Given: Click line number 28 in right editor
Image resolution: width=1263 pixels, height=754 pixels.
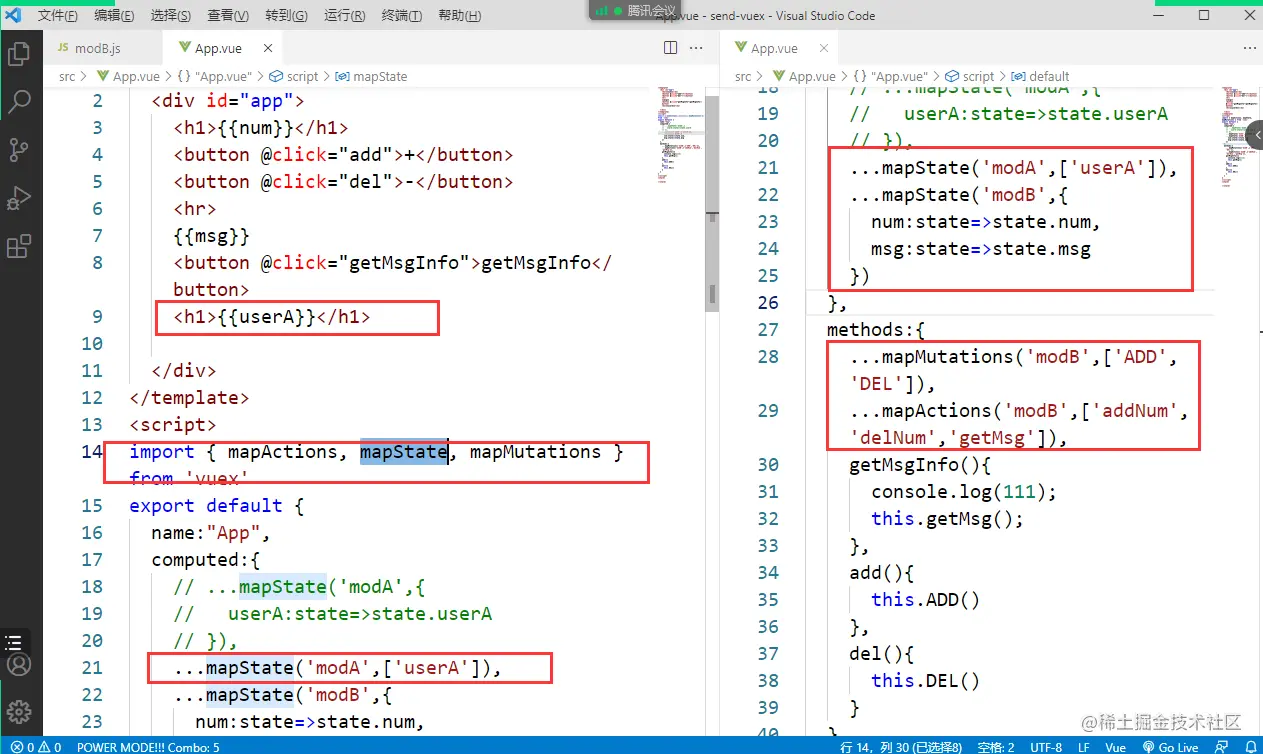Looking at the screenshot, I should pyautogui.click(x=768, y=356).
